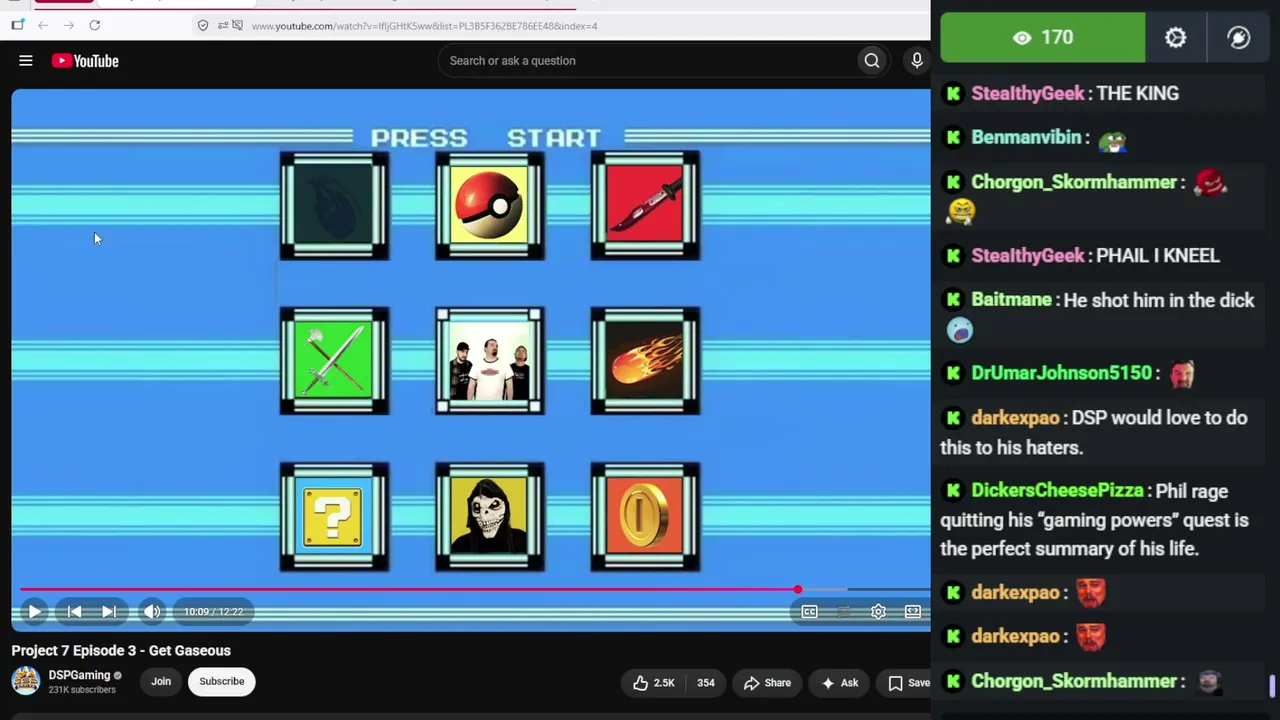1280x720 pixels.
Task: Click the flaming fireball tile
Action: (645, 361)
